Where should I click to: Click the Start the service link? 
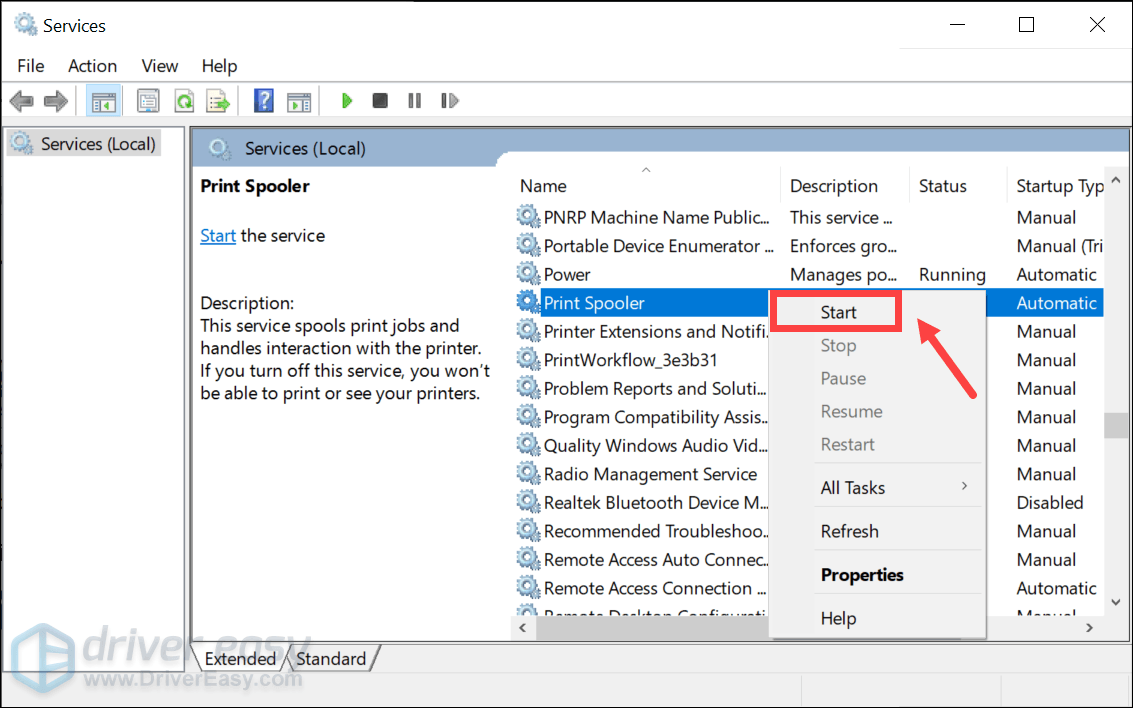[x=218, y=236]
